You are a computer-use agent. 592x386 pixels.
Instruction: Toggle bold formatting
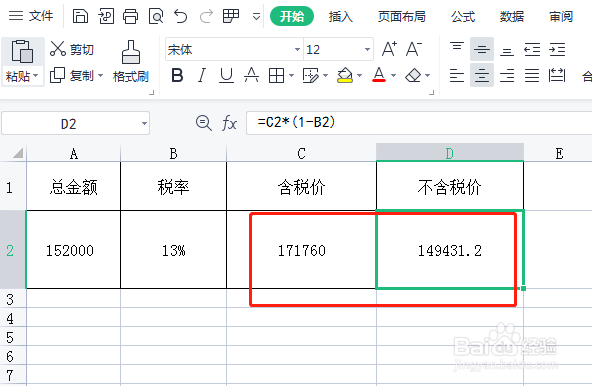click(177, 76)
